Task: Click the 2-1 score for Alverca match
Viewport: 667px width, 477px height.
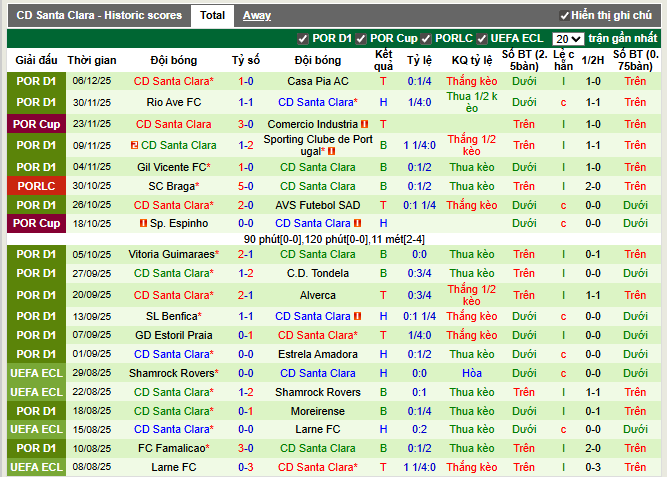Action: [246, 295]
